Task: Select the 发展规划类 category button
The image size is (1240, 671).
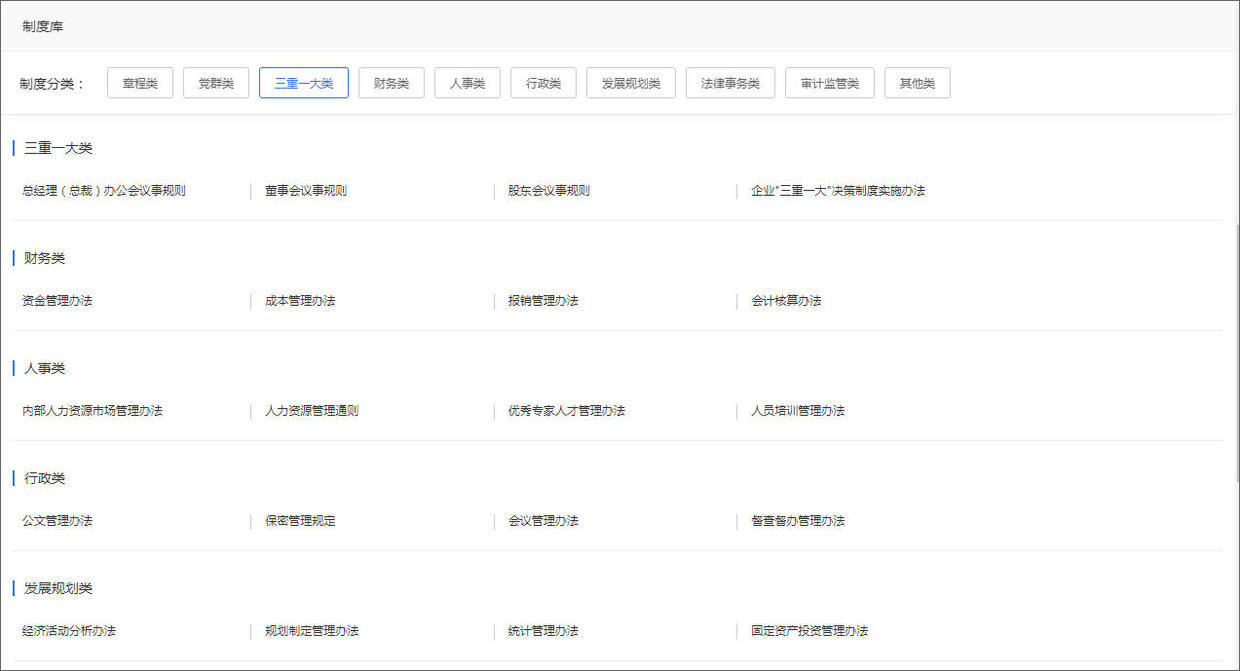Action: [x=630, y=83]
